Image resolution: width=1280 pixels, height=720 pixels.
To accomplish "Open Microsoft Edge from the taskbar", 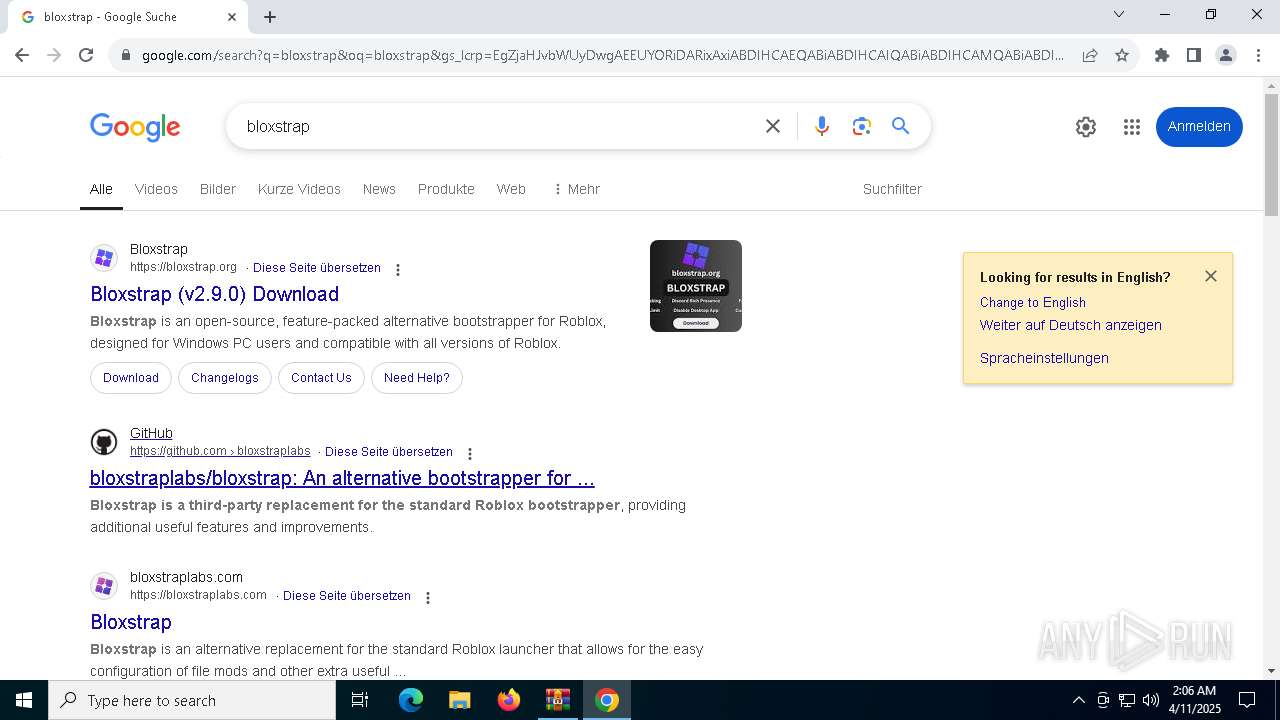I will [411, 700].
